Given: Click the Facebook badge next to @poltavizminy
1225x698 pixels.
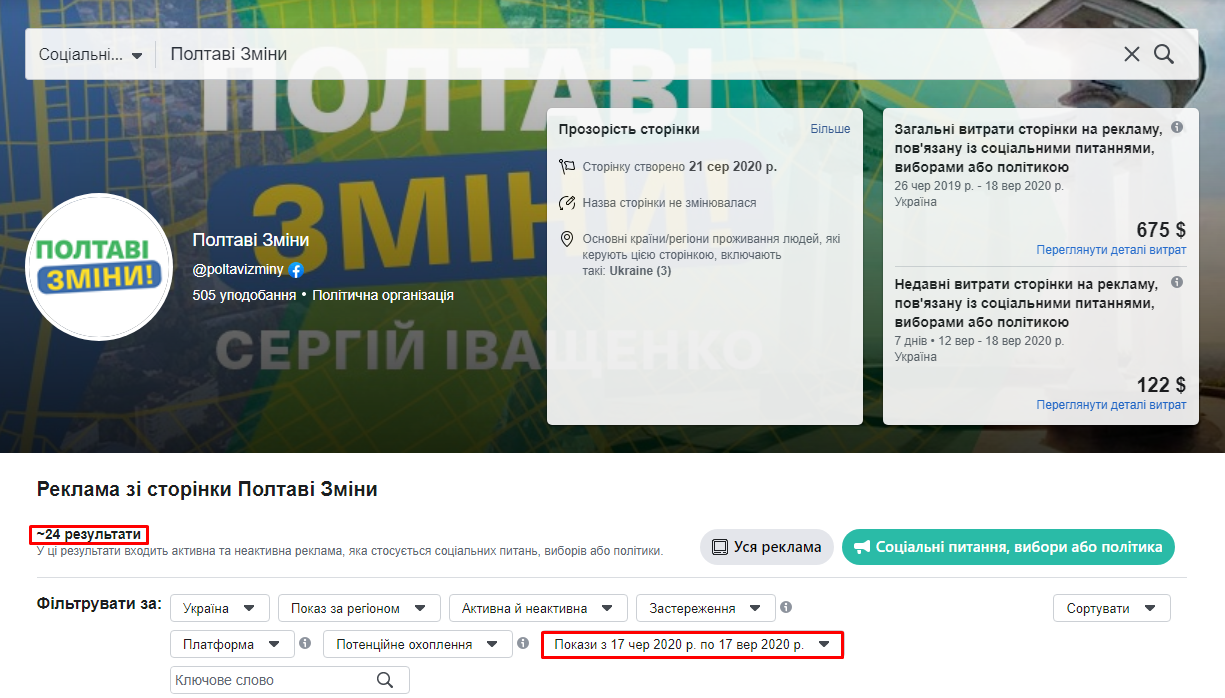Looking at the screenshot, I should [x=296, y=270].
